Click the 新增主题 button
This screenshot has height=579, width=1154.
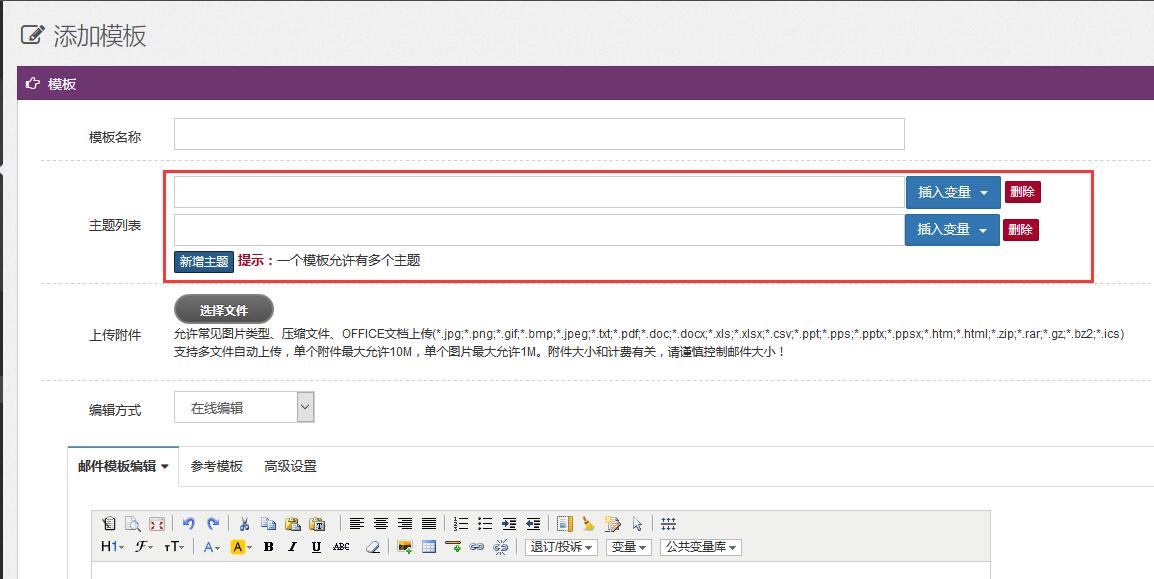[x=204, y=261]
